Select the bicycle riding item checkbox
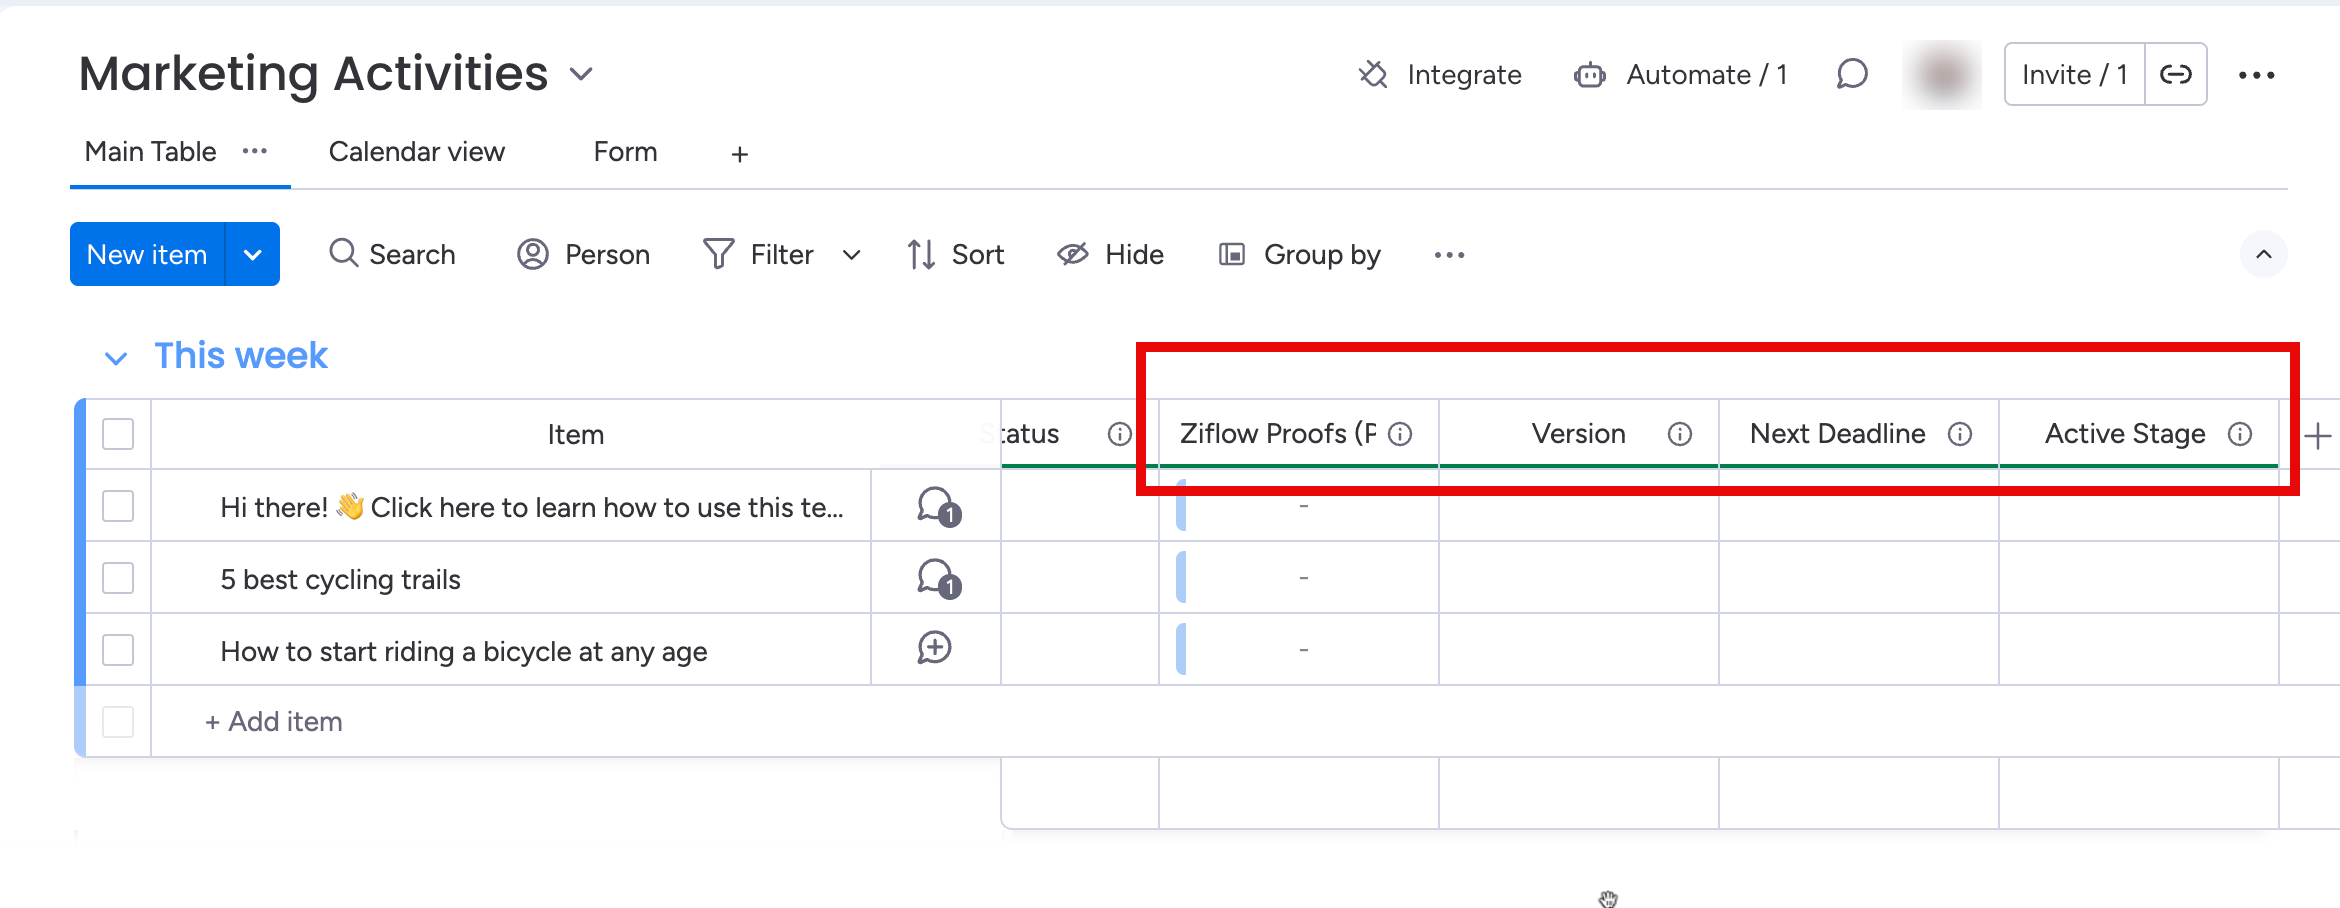 [x=118, y=650]
